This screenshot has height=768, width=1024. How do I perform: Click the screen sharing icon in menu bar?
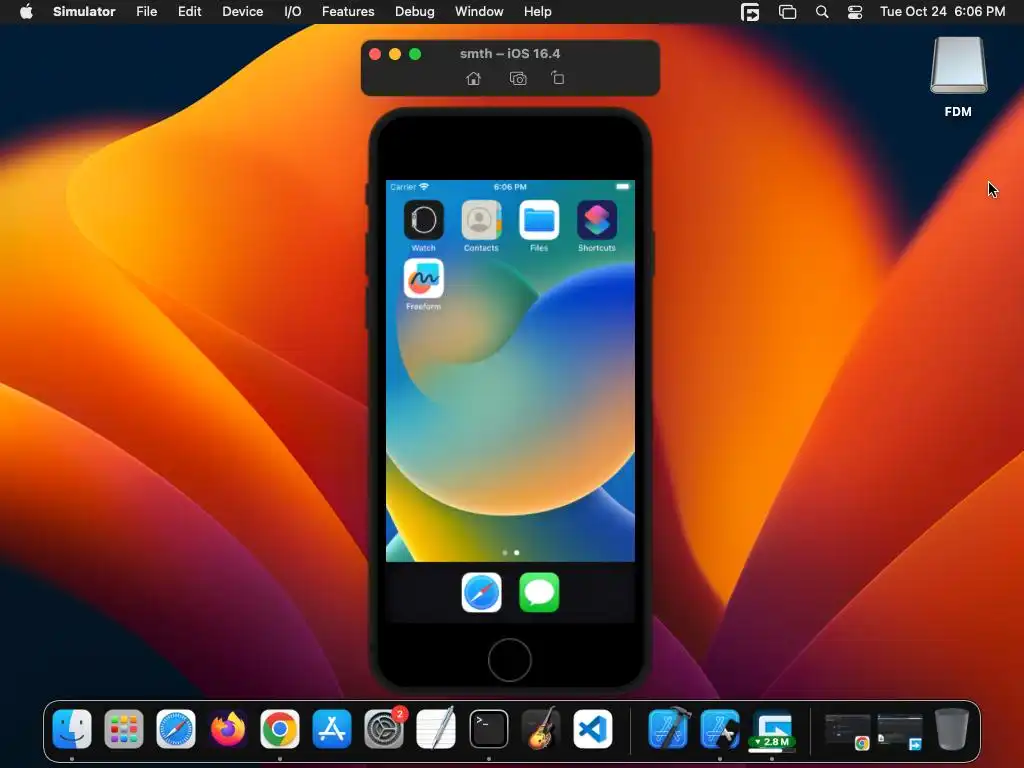(750, 12)
